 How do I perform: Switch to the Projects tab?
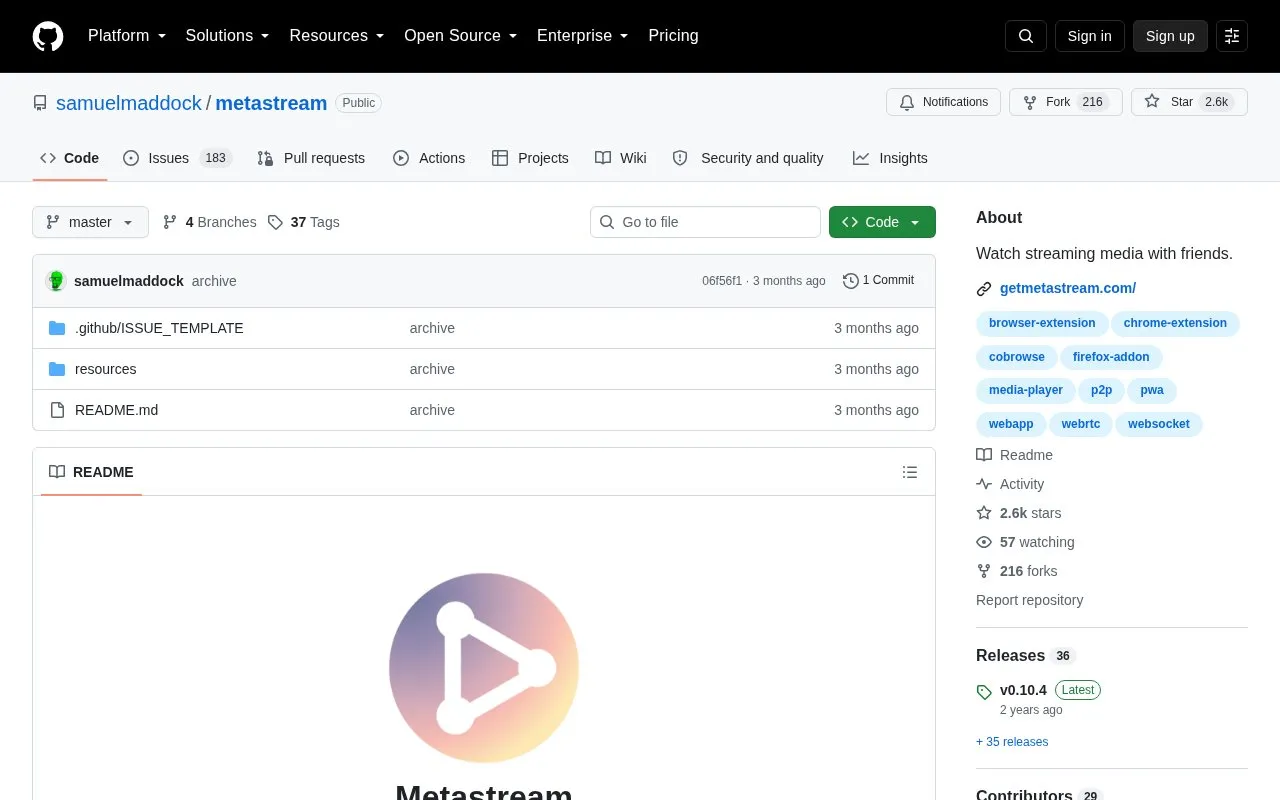[x=530, y=158]
